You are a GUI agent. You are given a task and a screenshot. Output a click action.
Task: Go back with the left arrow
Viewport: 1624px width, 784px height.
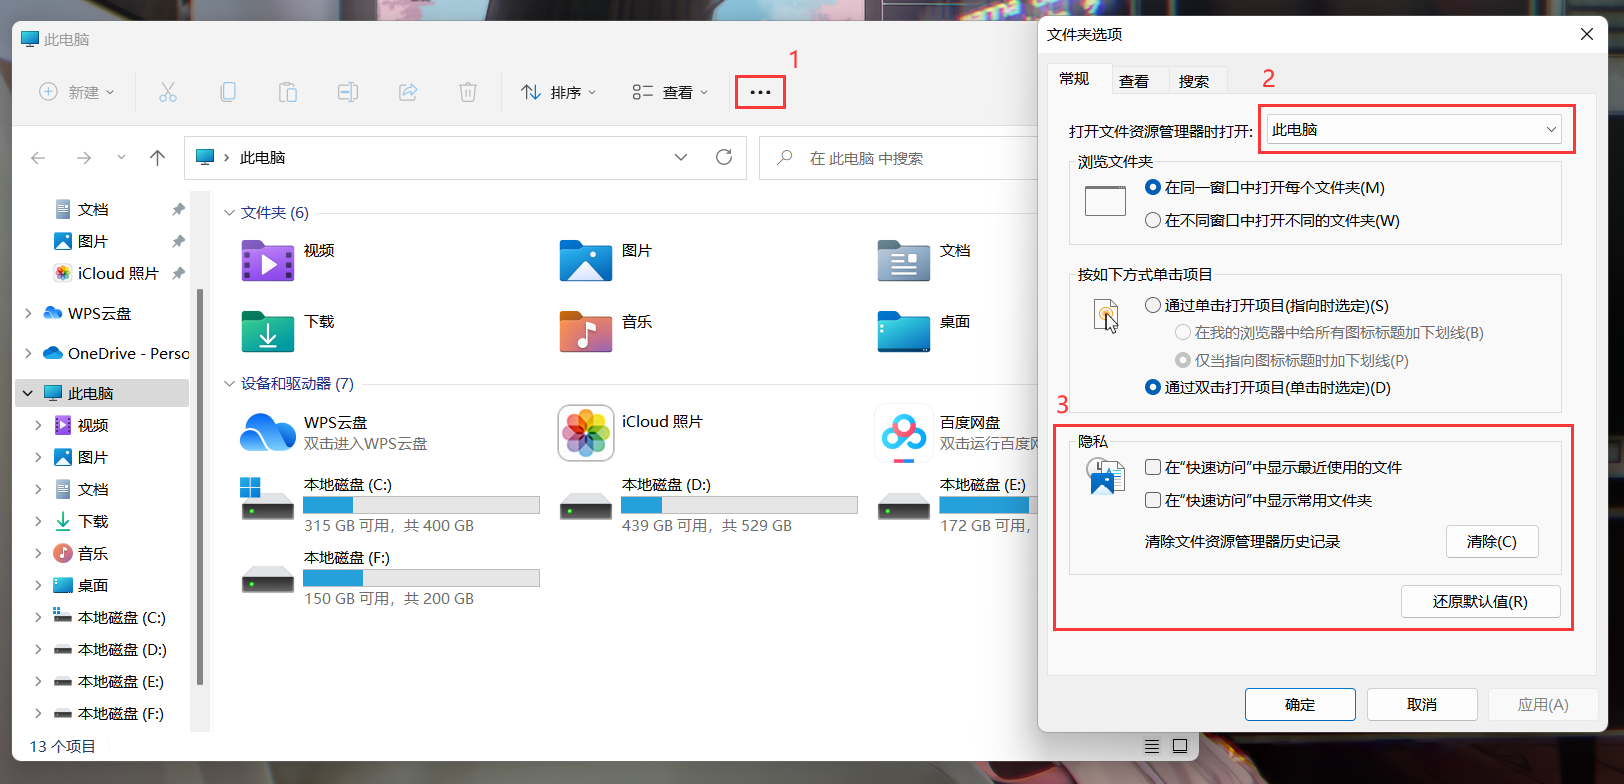click(38, 158)
